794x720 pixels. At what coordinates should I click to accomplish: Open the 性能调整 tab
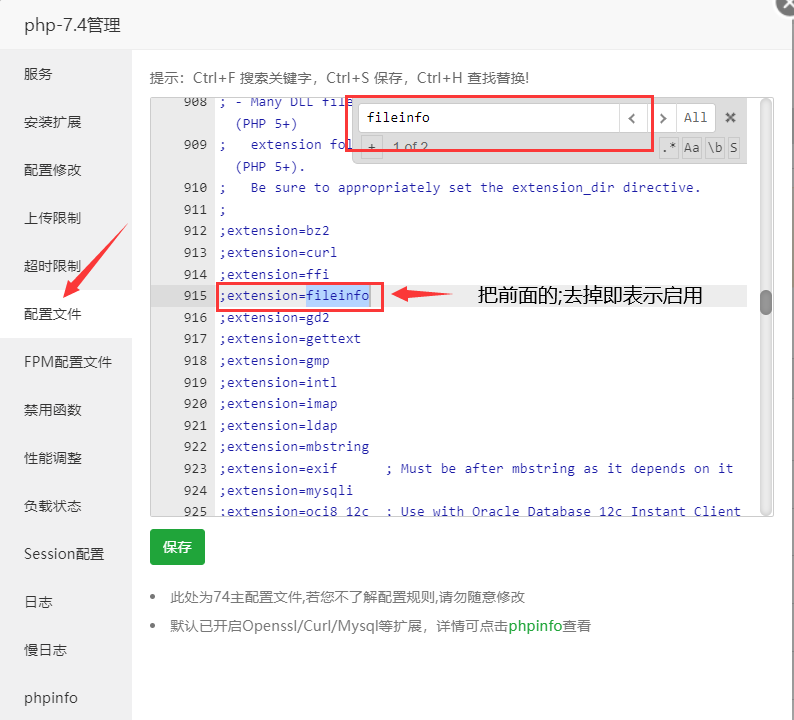point(66,458)
